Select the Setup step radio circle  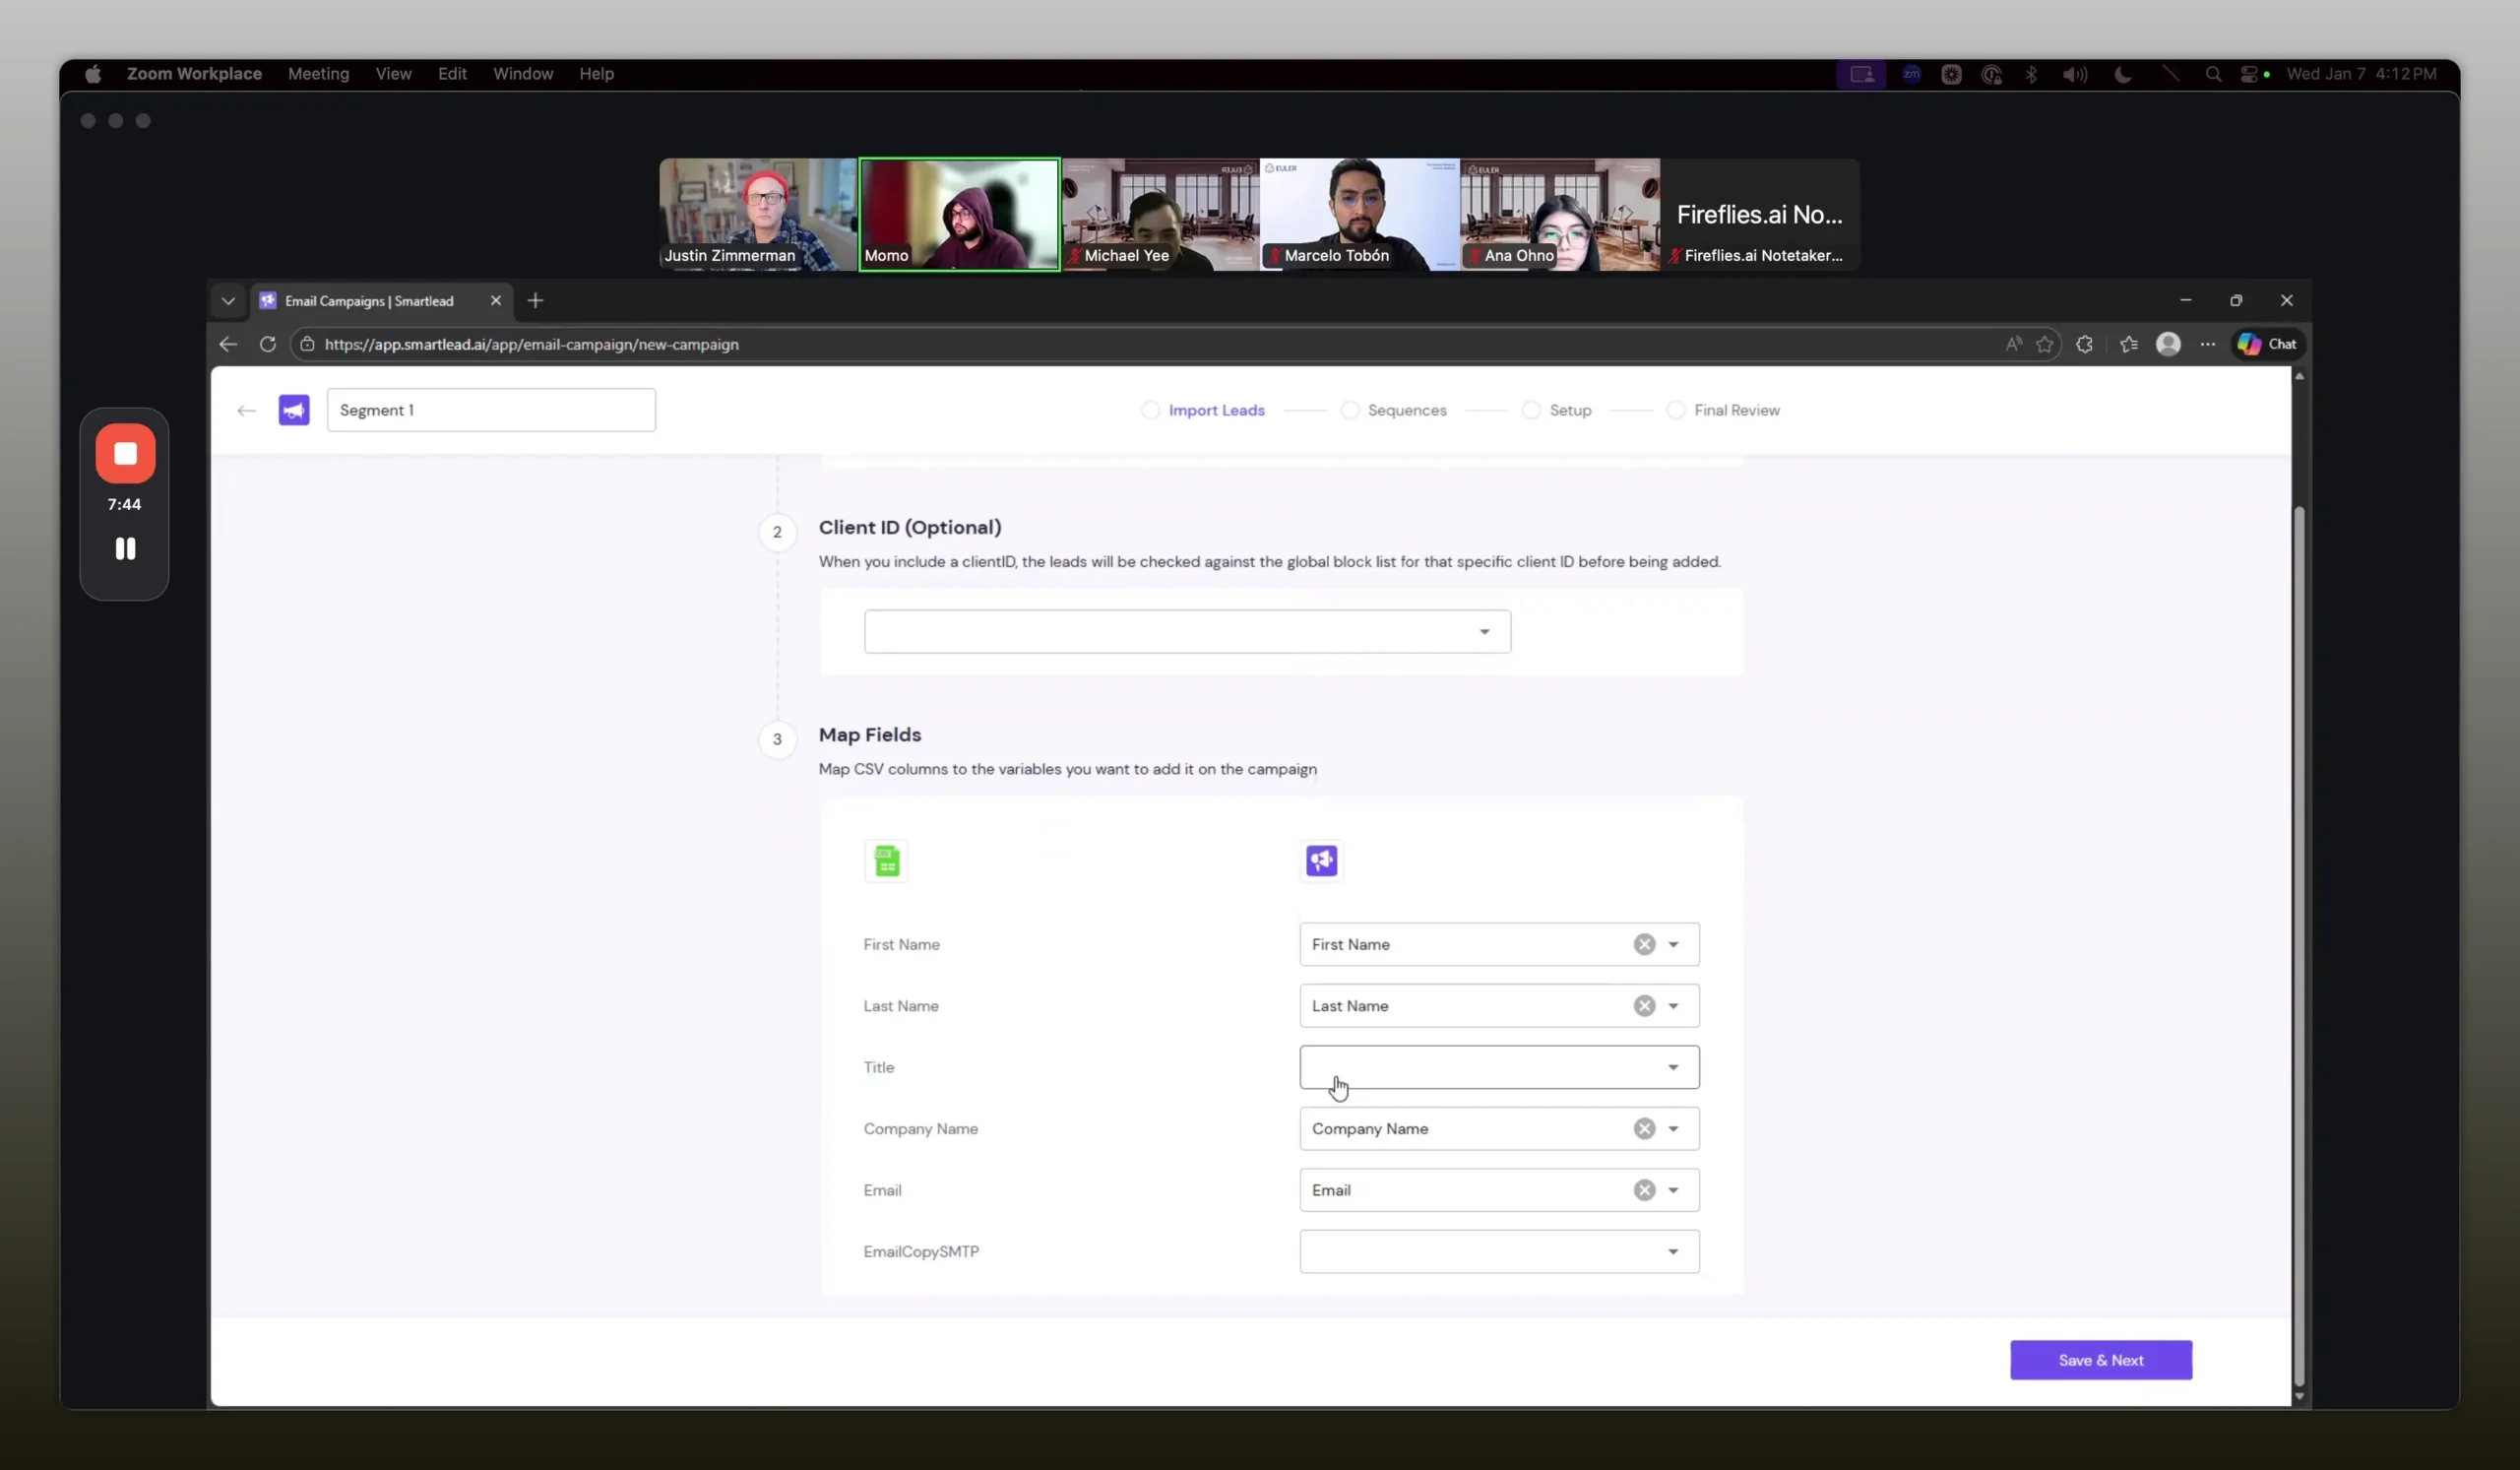tap(1531, 410)
